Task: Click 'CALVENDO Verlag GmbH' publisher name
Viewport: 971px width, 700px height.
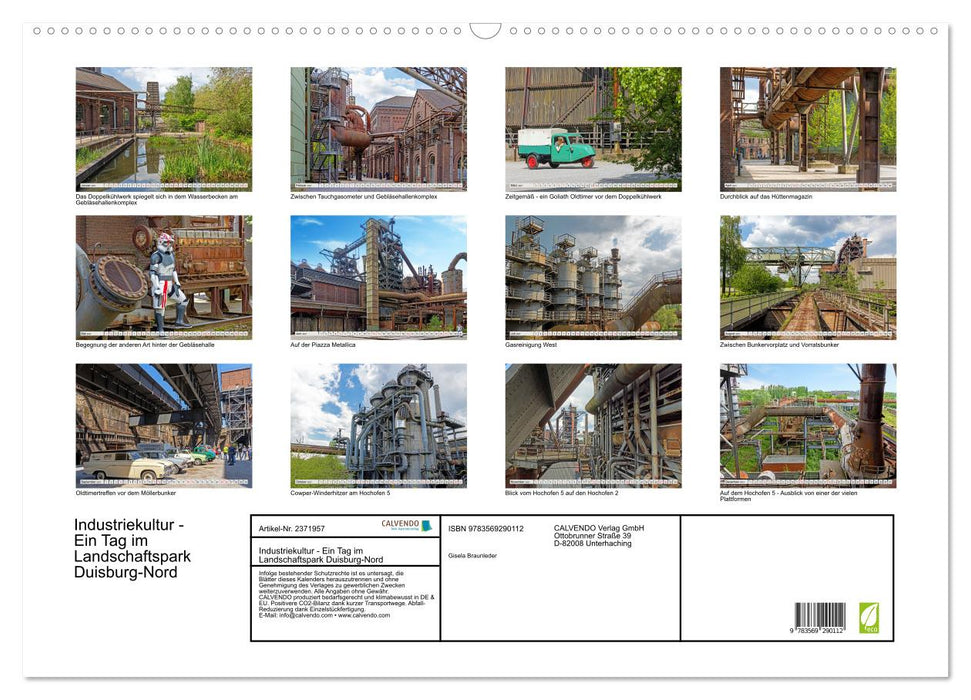Action: [x=599, y=528]
